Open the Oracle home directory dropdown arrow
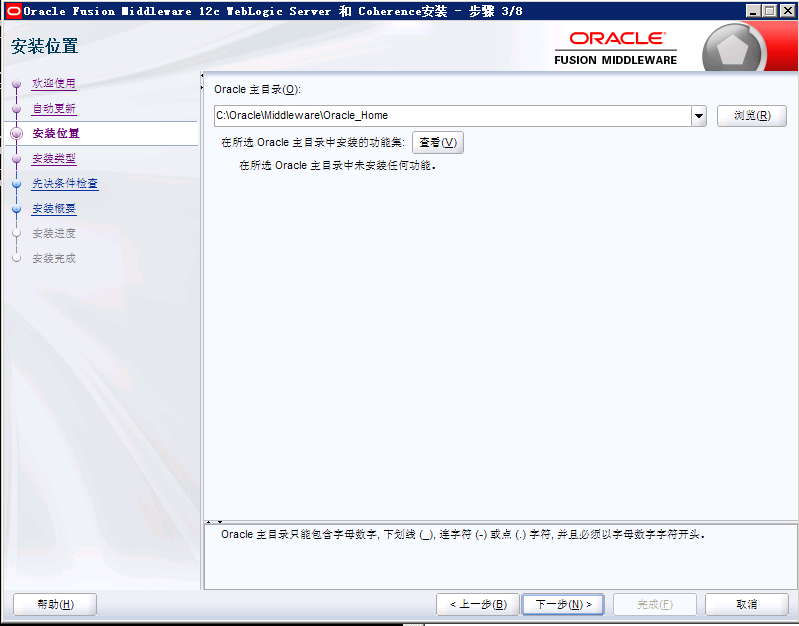Viewport: 799px width, 626px height. [x=699, y=116]
